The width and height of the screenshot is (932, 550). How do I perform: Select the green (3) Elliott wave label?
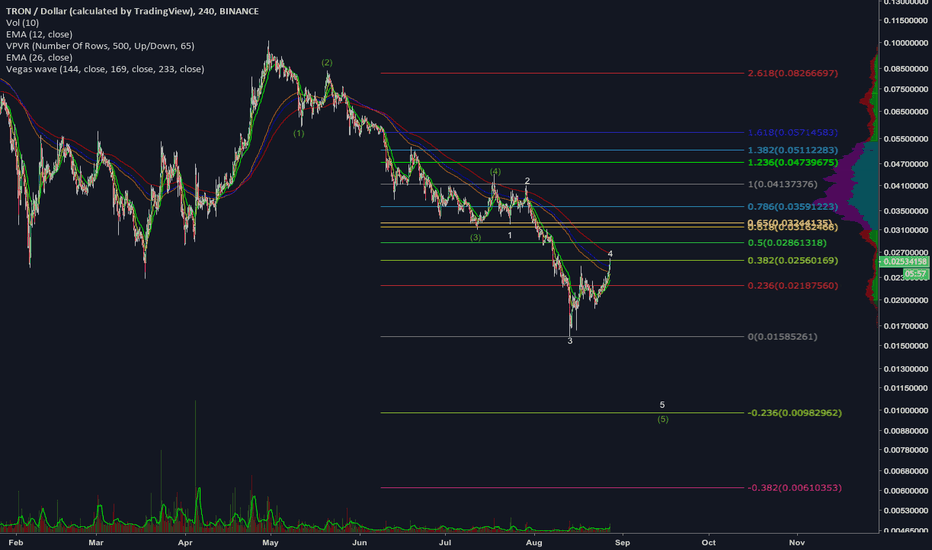(476, 237)
